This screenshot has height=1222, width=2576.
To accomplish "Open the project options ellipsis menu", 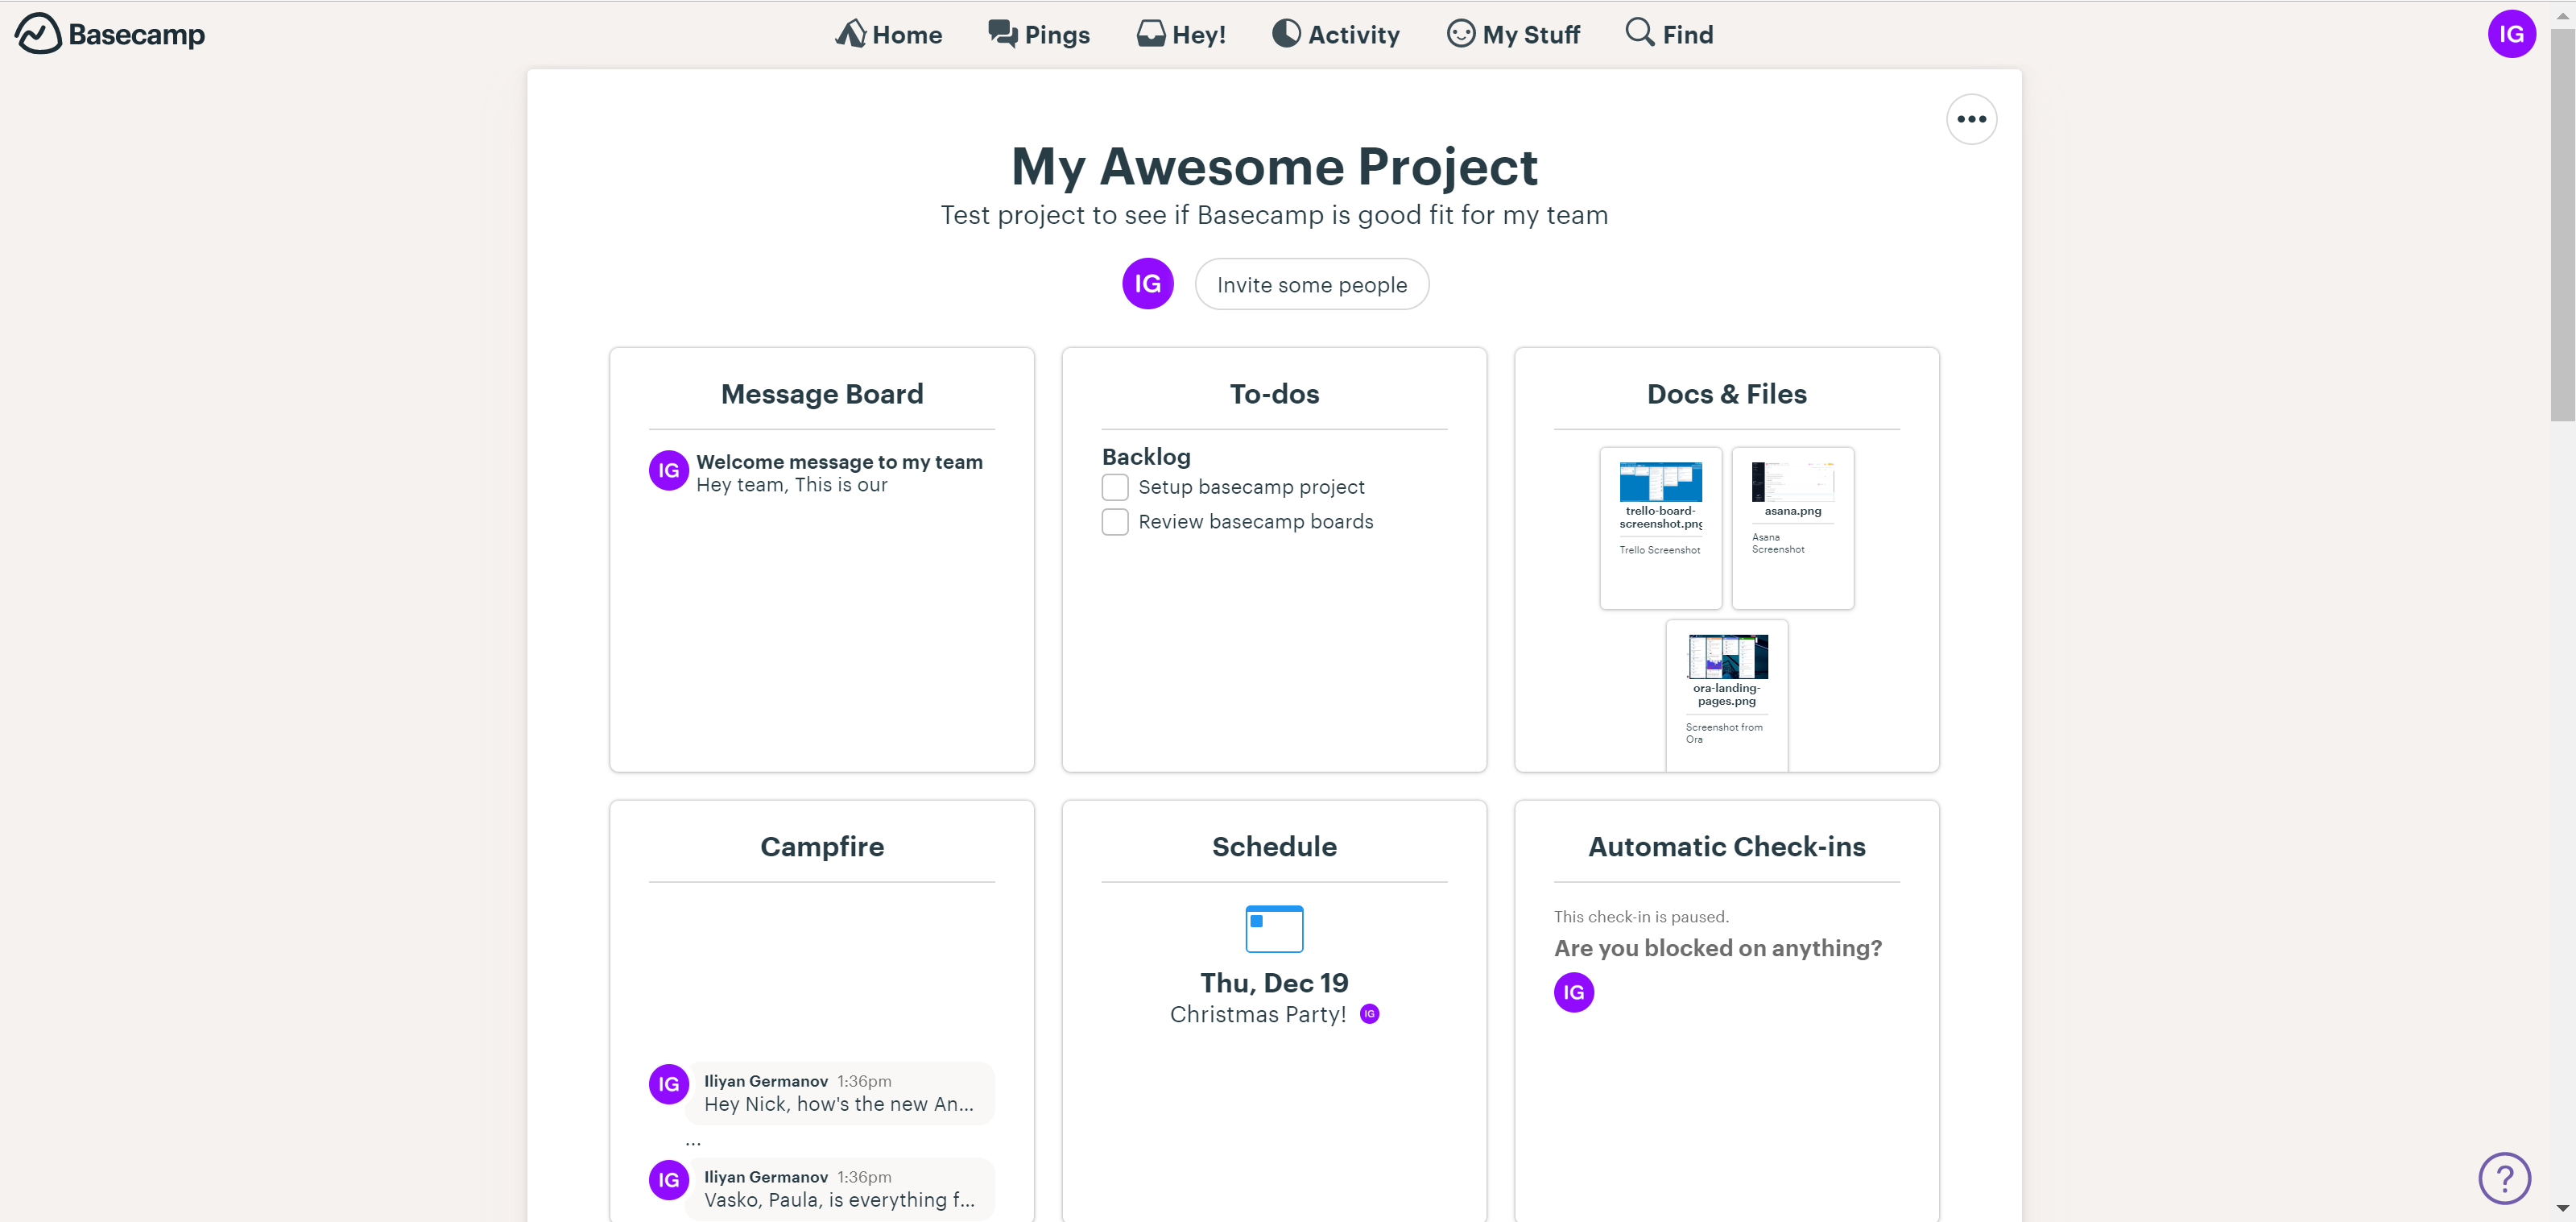I will (x=1971, y=119).
